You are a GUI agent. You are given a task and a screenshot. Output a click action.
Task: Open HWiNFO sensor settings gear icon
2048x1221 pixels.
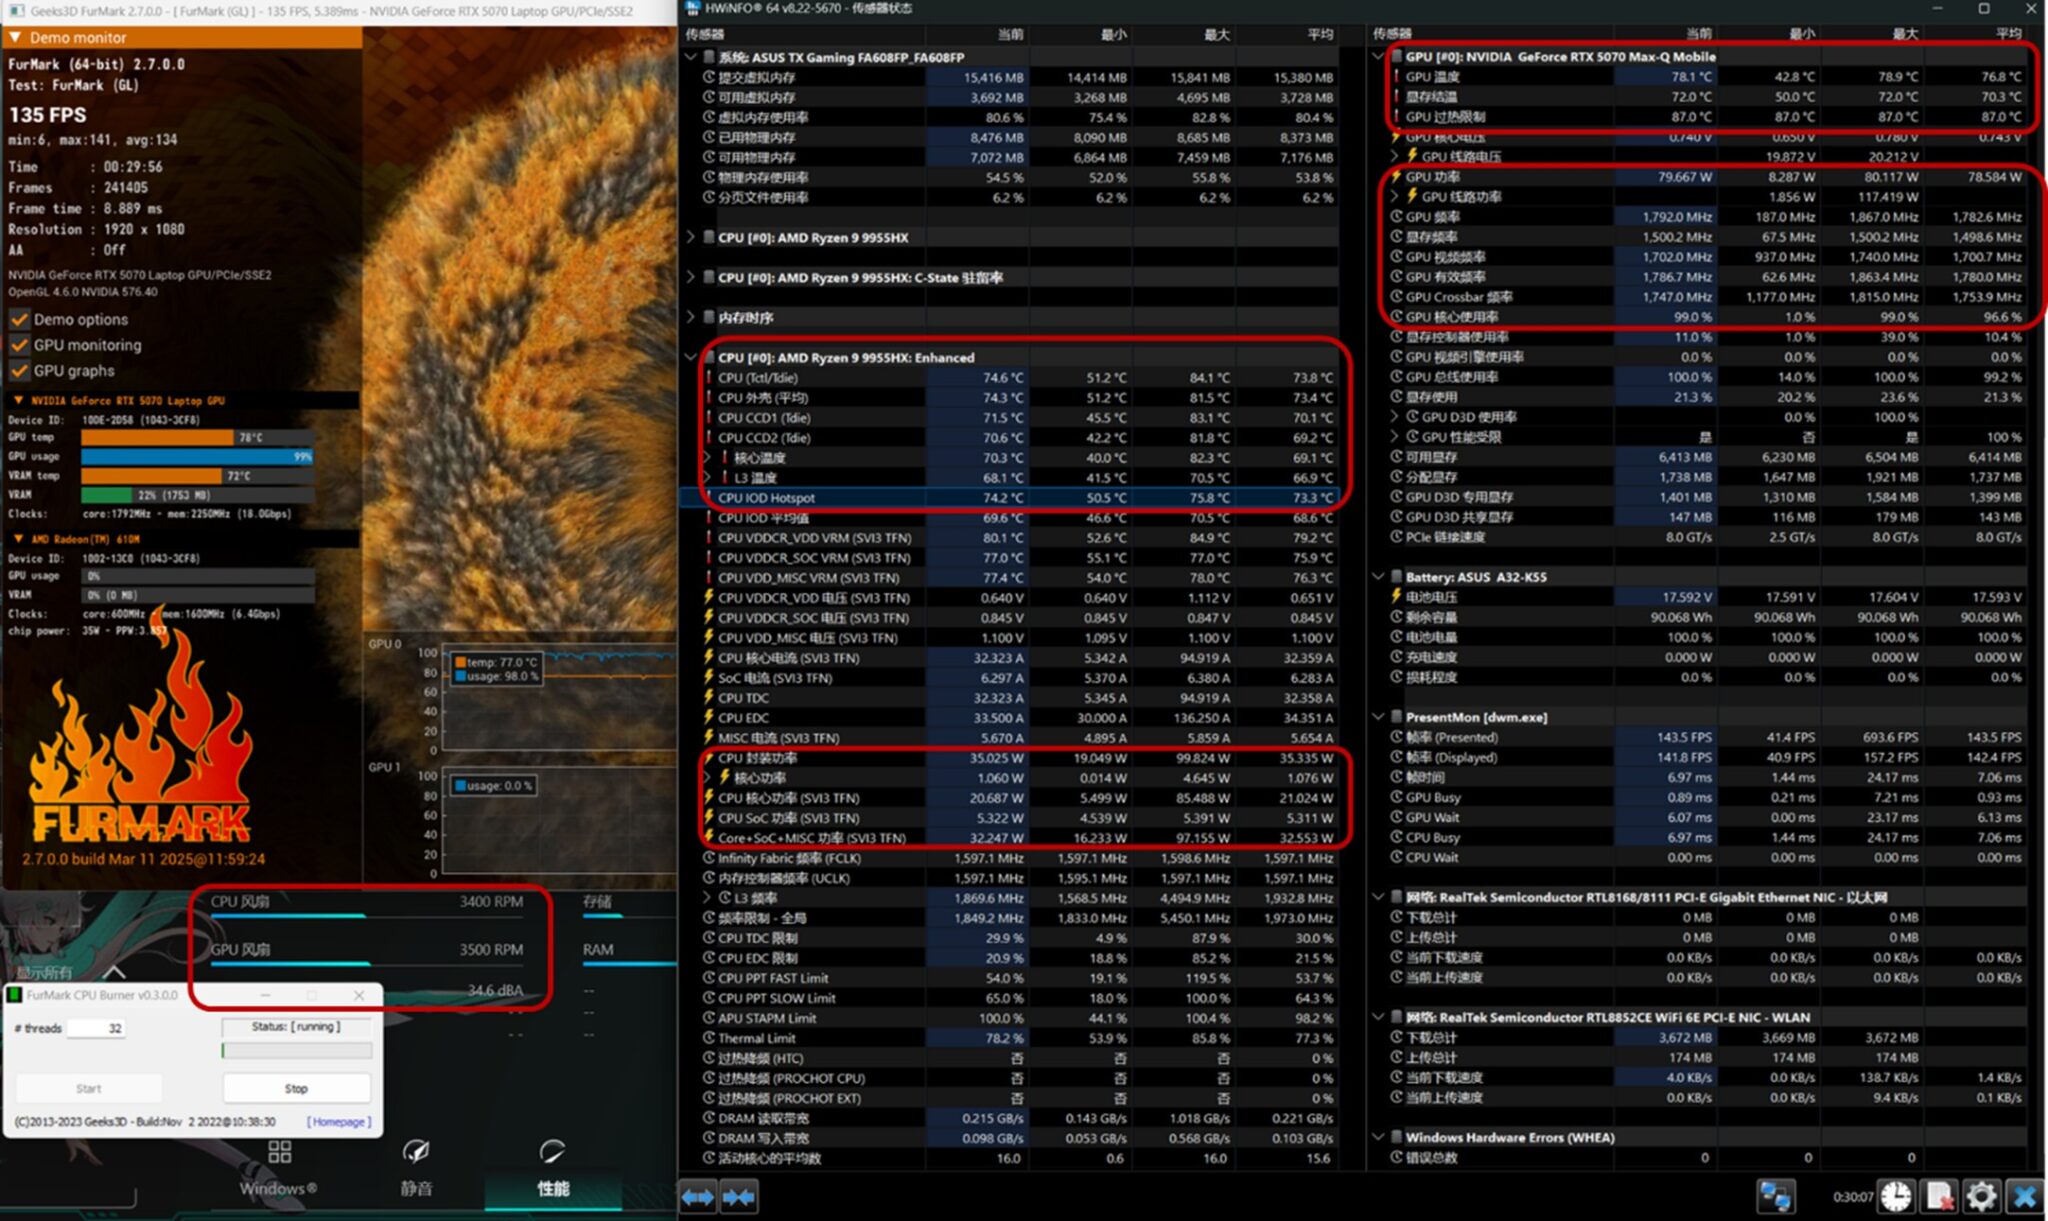click(1981, 1196)
